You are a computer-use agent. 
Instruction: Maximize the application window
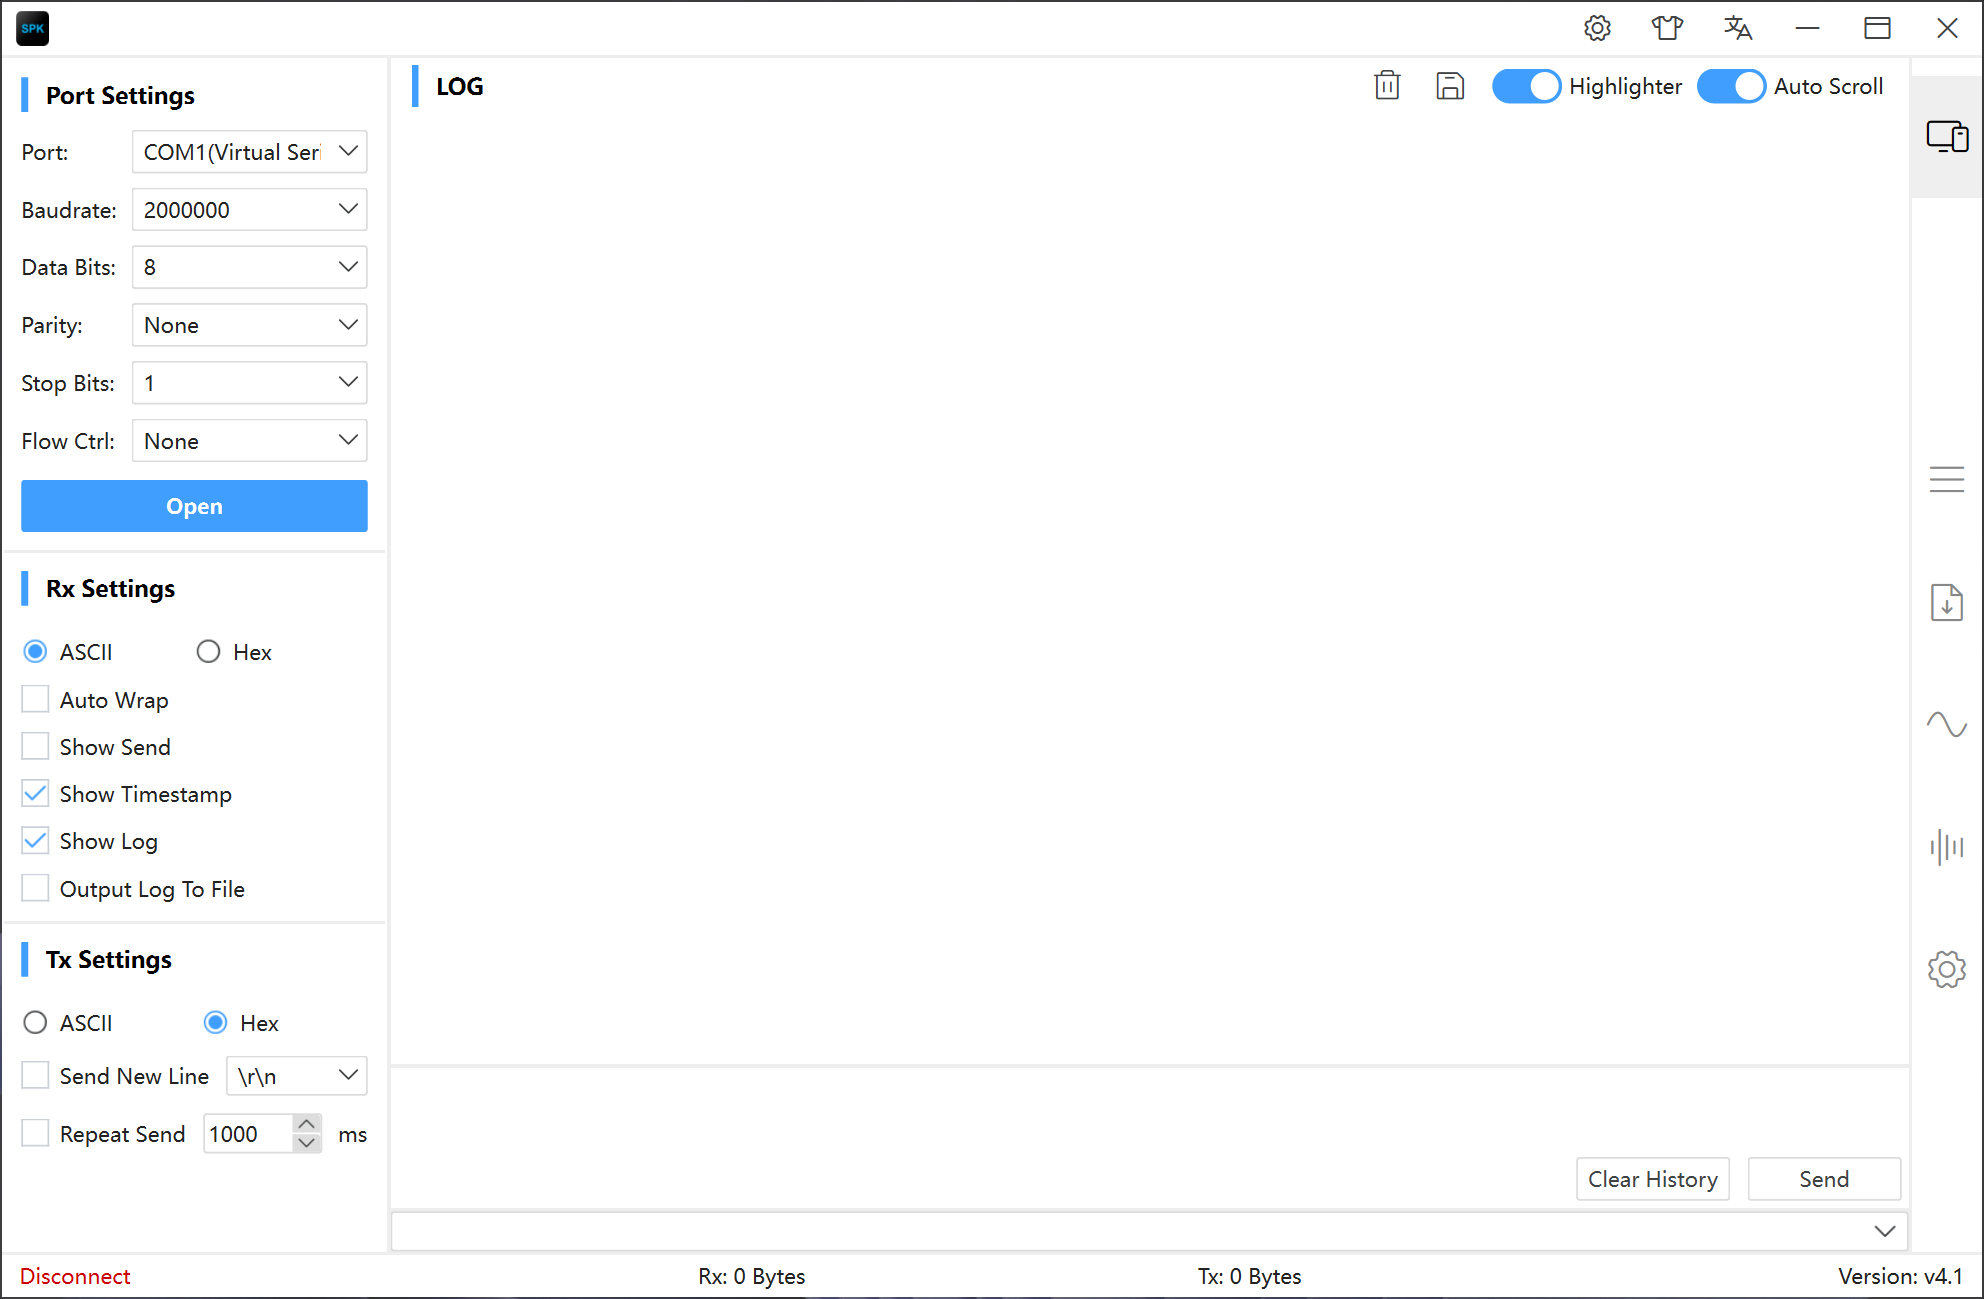click(1877, 28)
